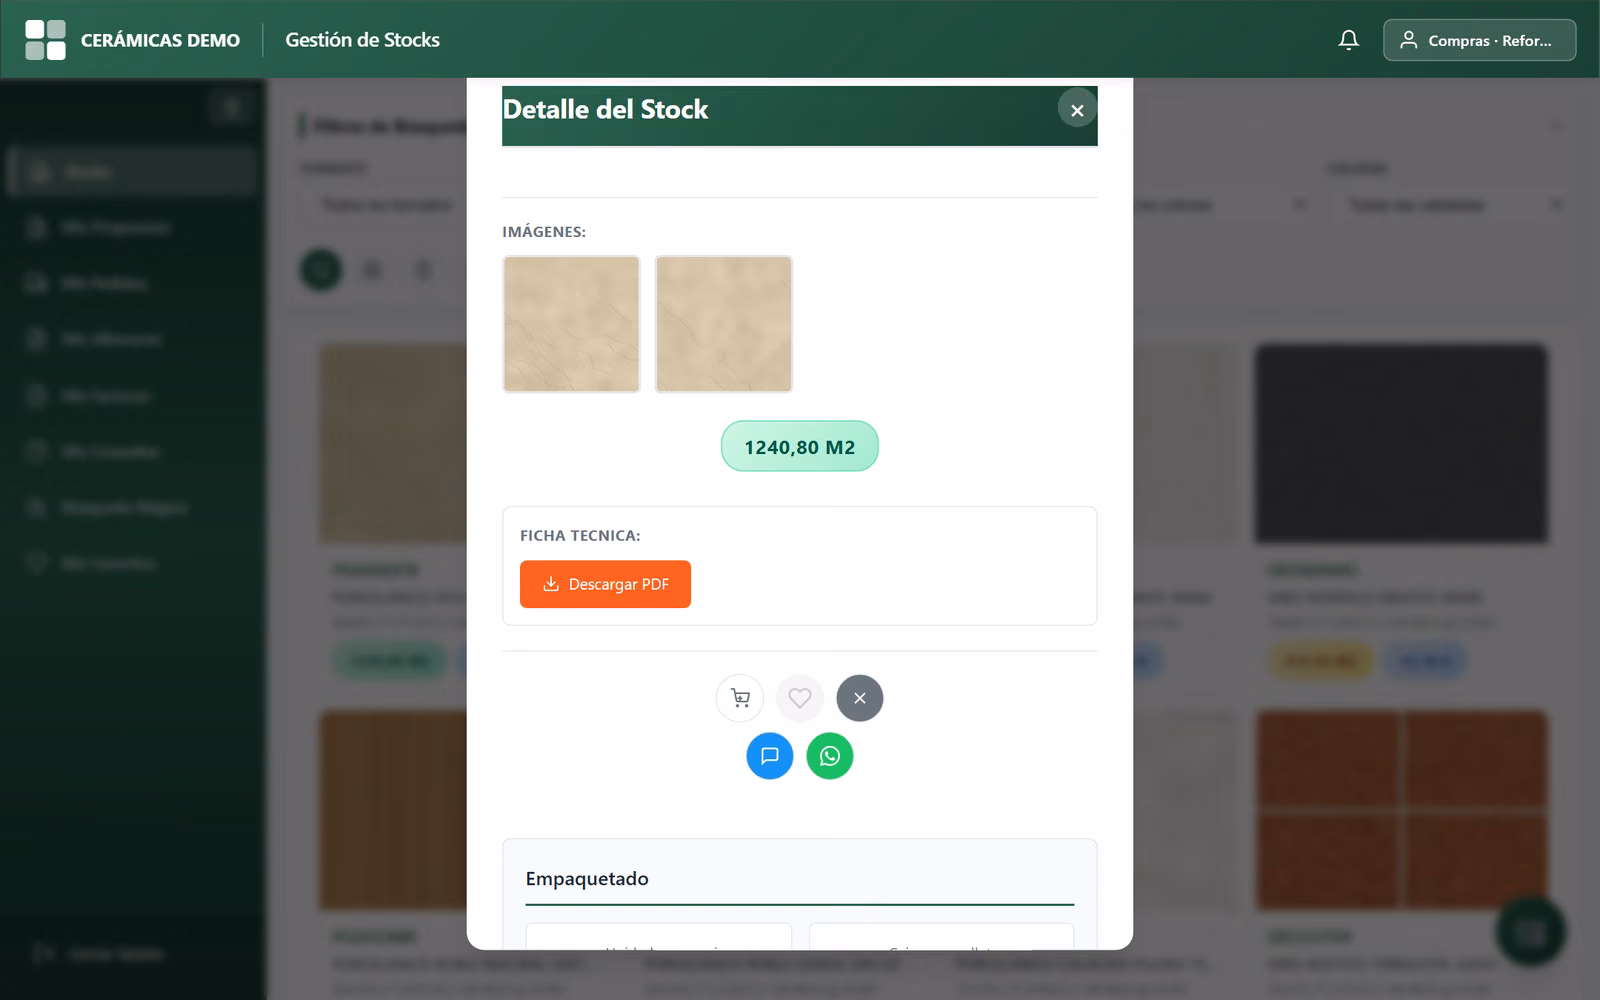Click the gray X dismiss button
The width and height of the screenshot is (1600, 1000).
860,698
